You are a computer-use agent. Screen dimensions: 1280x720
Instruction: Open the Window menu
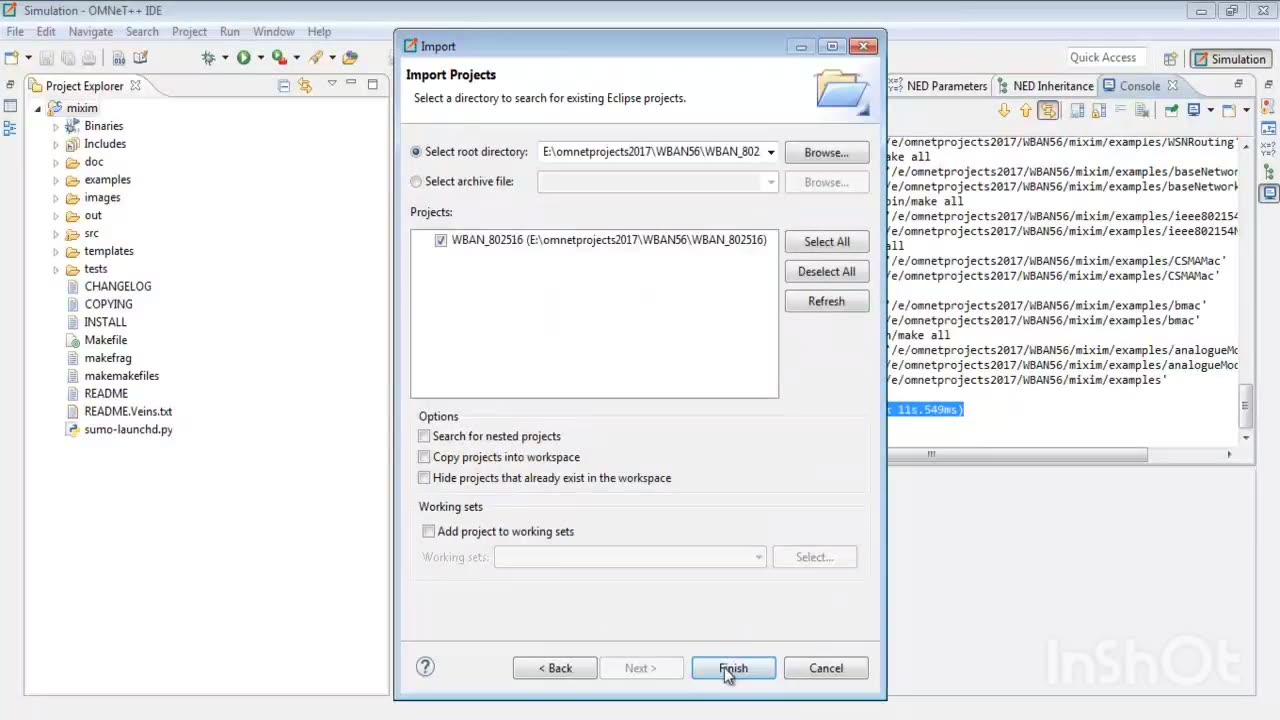click(x=274, y=31)
